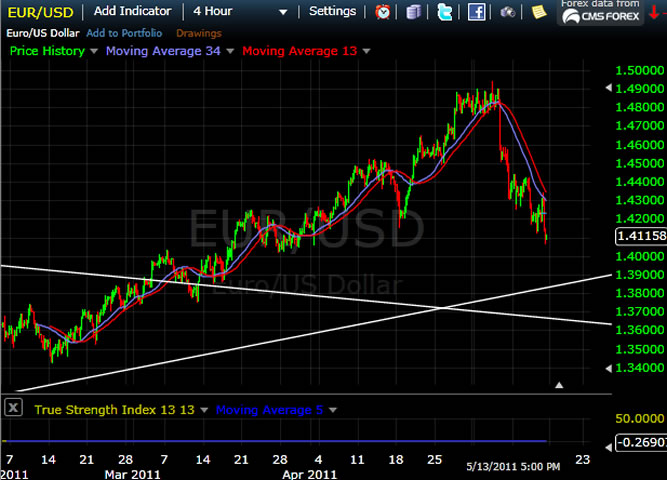Open the Settings menu

332,12
